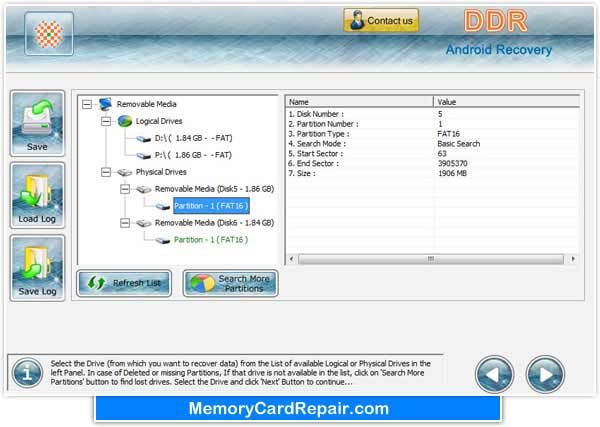Select the End Sector row
The width and height of the screenshot is (600, 427).
coord(432,163)
